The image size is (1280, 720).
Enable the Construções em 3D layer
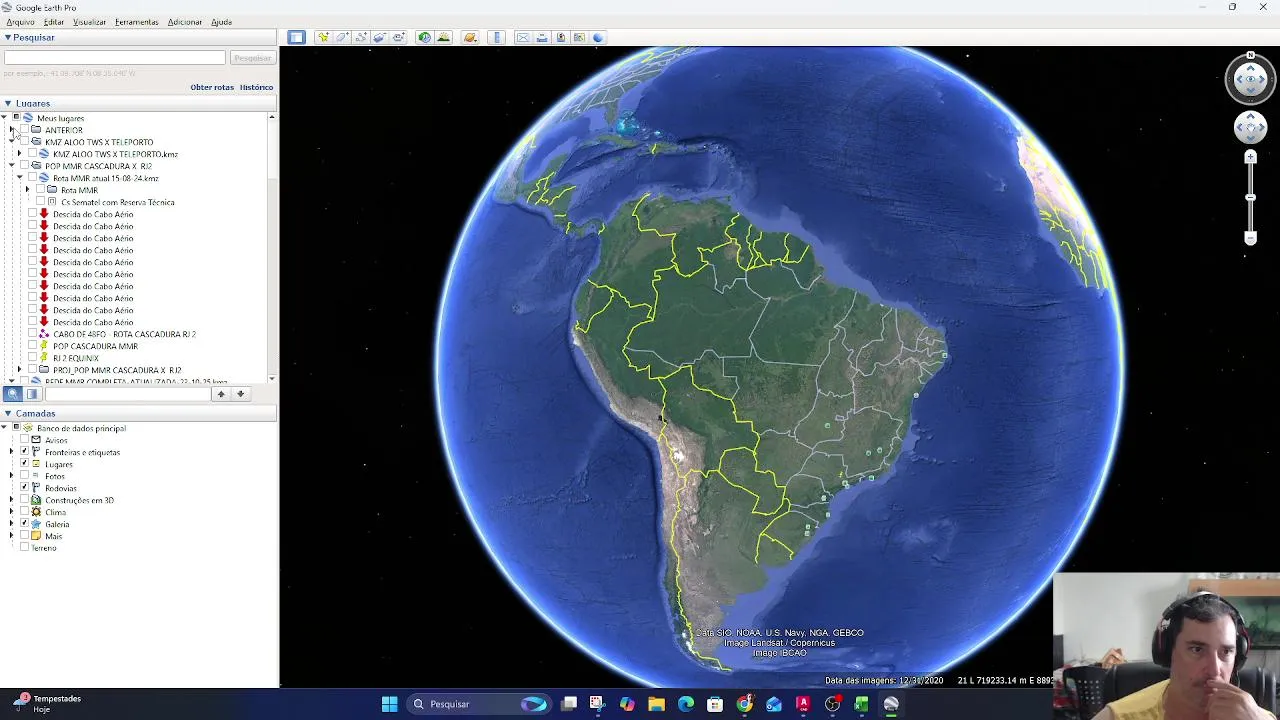click(x=24, y=500)
